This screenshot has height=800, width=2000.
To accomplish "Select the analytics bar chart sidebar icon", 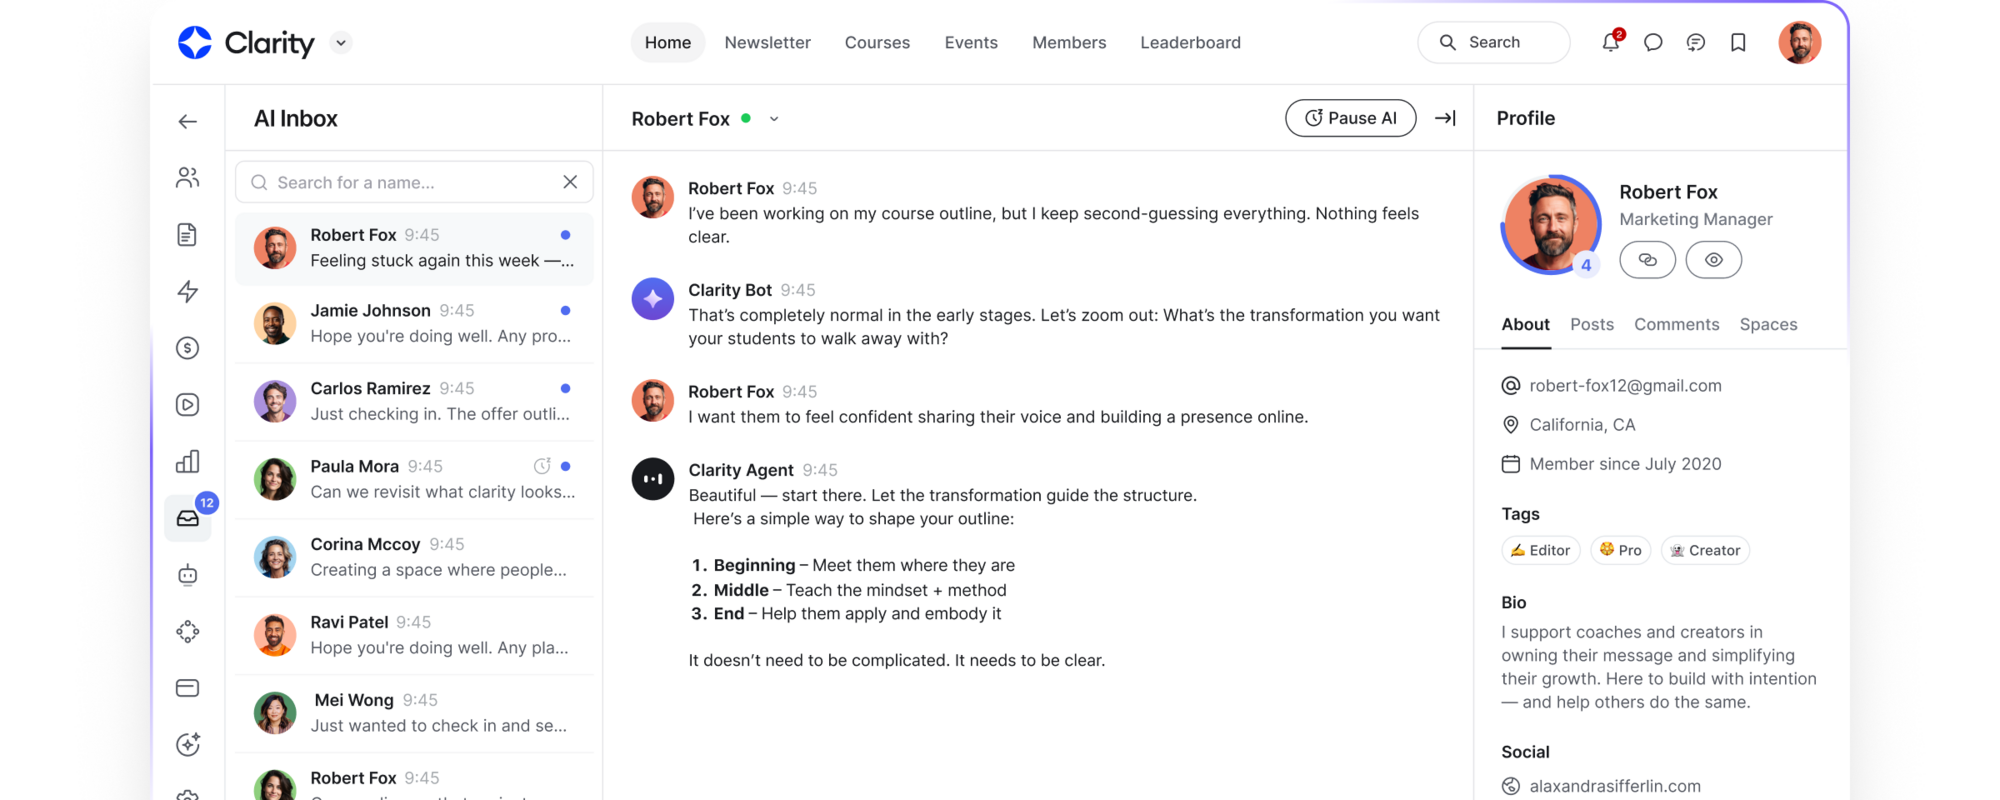I will (187, 461).
